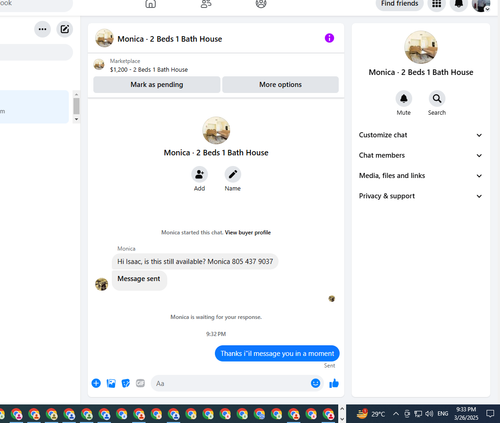Click the chat list scrollbar down arrow

tap(76, 119)
